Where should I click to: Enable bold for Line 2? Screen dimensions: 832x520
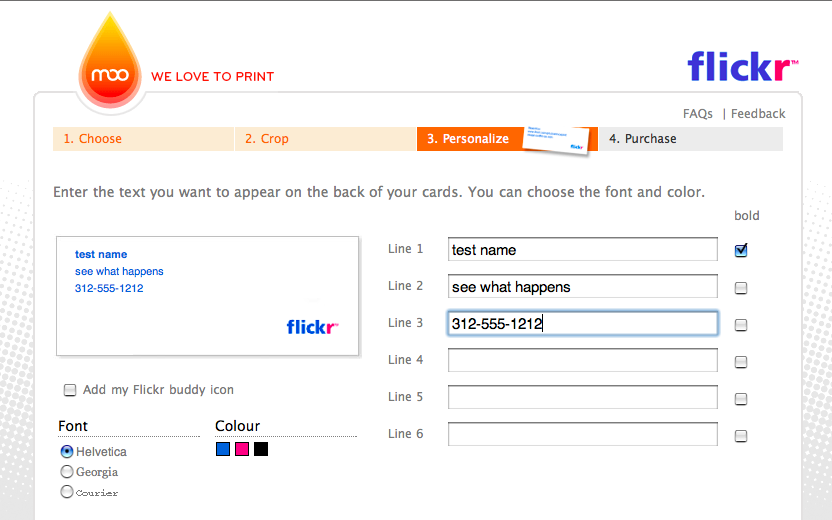click(741, 288)
